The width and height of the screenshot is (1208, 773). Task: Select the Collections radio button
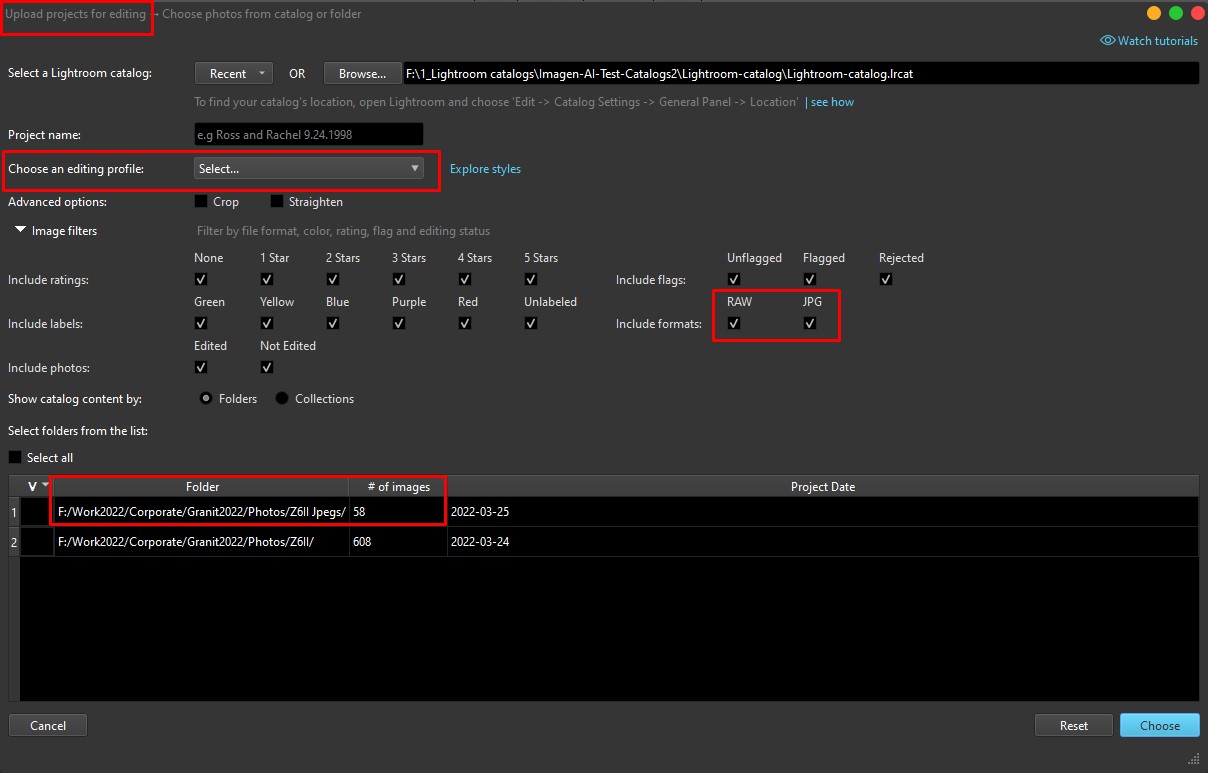pyautogui.click(x=282, y=399)
